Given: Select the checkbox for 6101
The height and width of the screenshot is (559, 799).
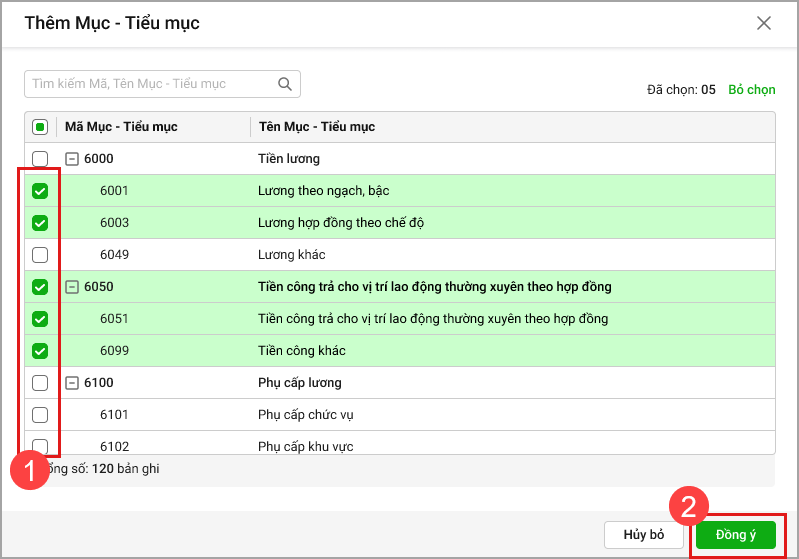Looking at the screenshot, I should pyautogui.click(x=40, y=415).
